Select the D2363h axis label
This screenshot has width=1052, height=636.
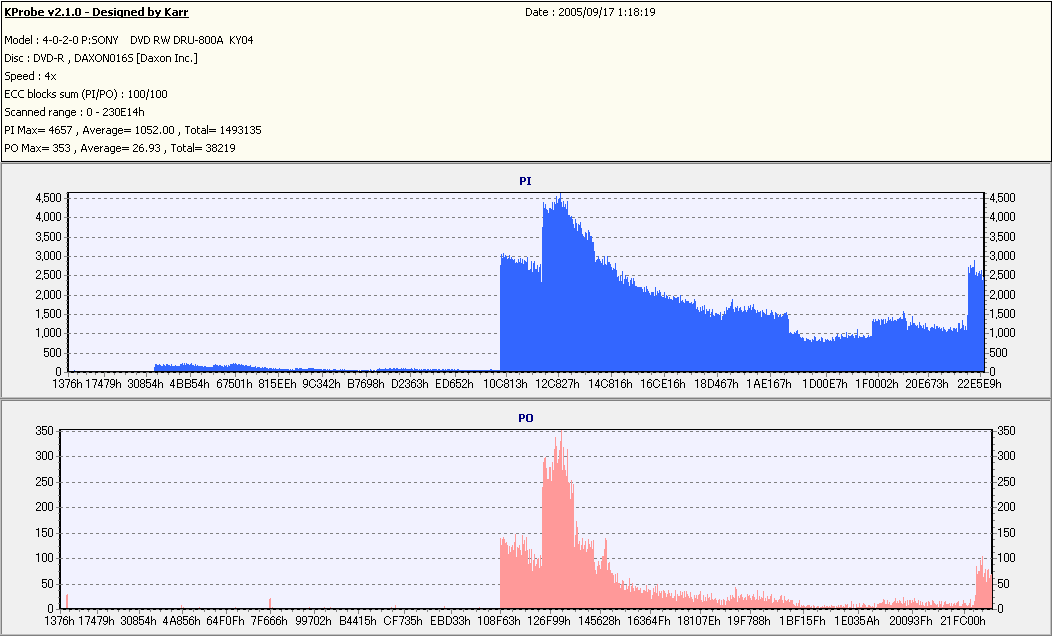tap(409, 384)
